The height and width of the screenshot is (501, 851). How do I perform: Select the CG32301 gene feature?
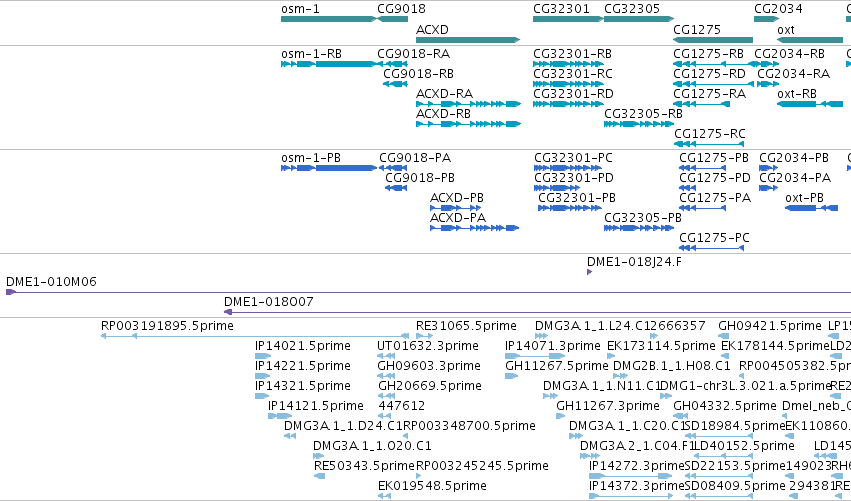click(568, 19)
